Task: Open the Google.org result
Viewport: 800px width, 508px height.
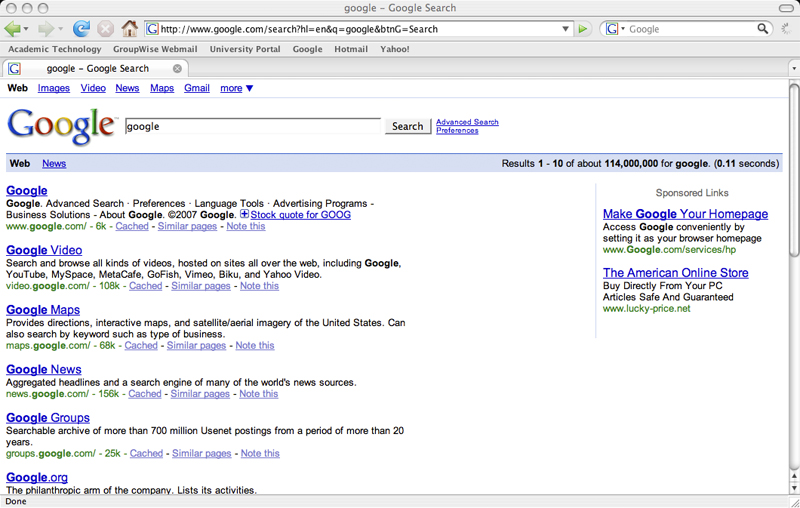Action: click(37, 478)
